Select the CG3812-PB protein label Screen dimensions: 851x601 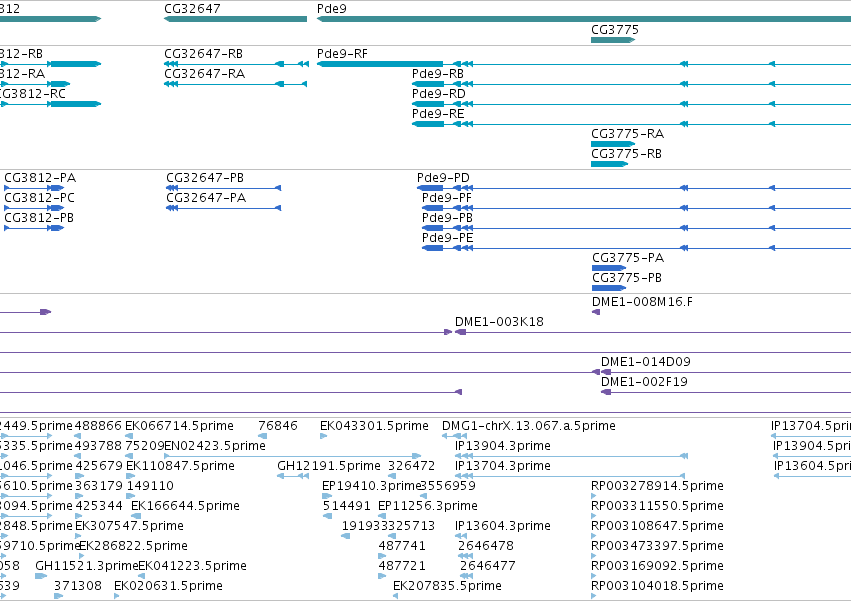(x=39, y=218)
